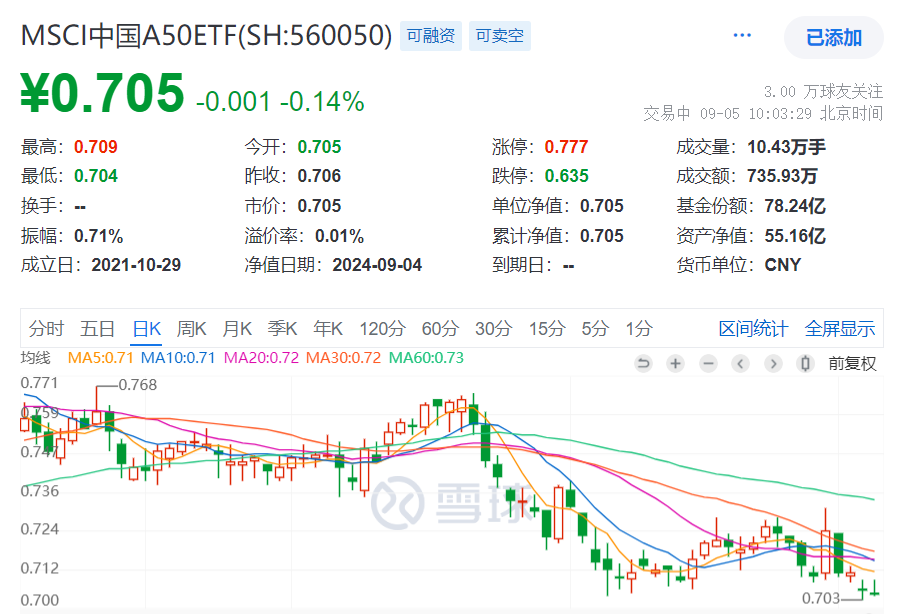
Task: Click the MA60:0.73 moving average label
Action: (x=426, y=357)
